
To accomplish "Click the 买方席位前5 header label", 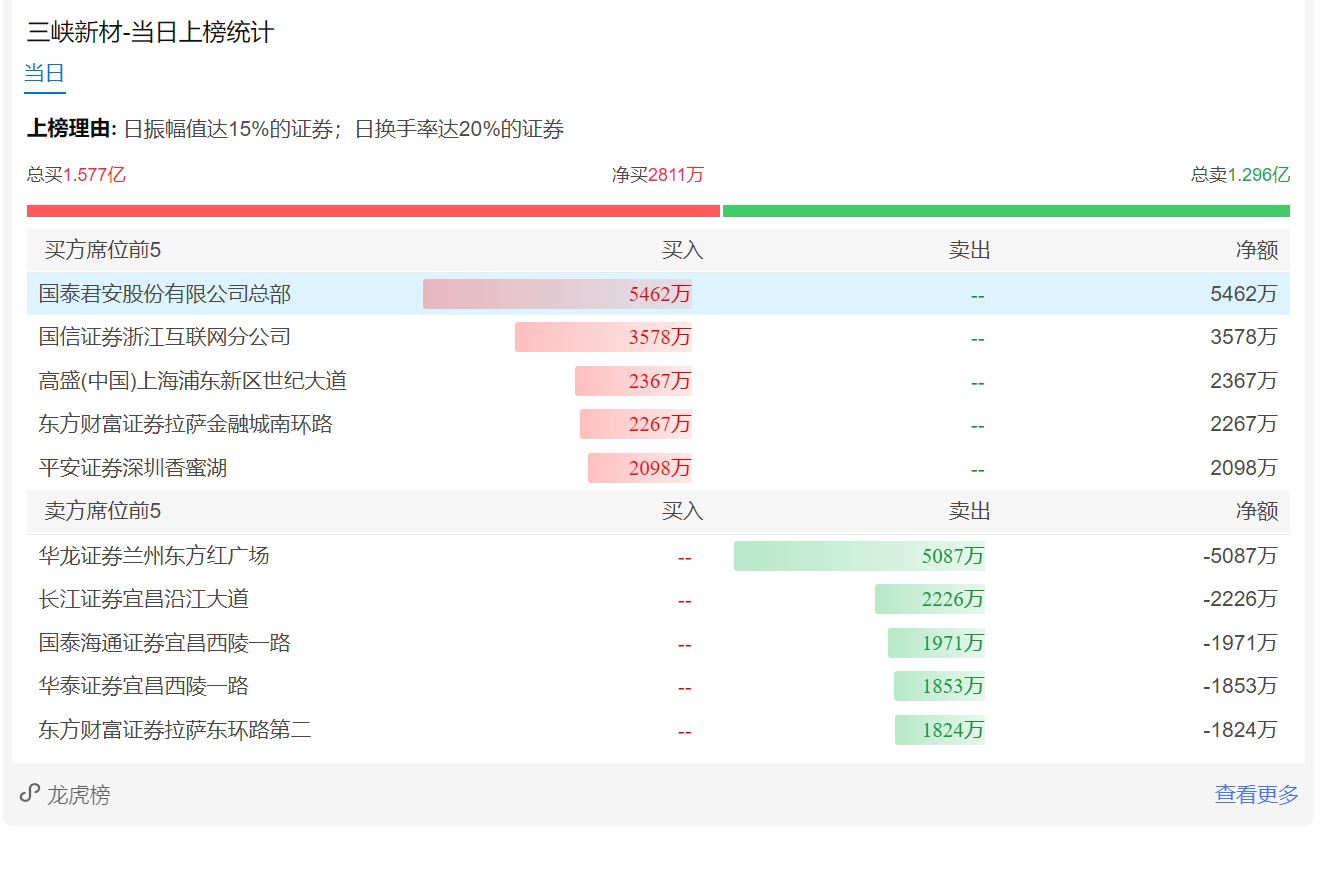I will tap(102, 250).
